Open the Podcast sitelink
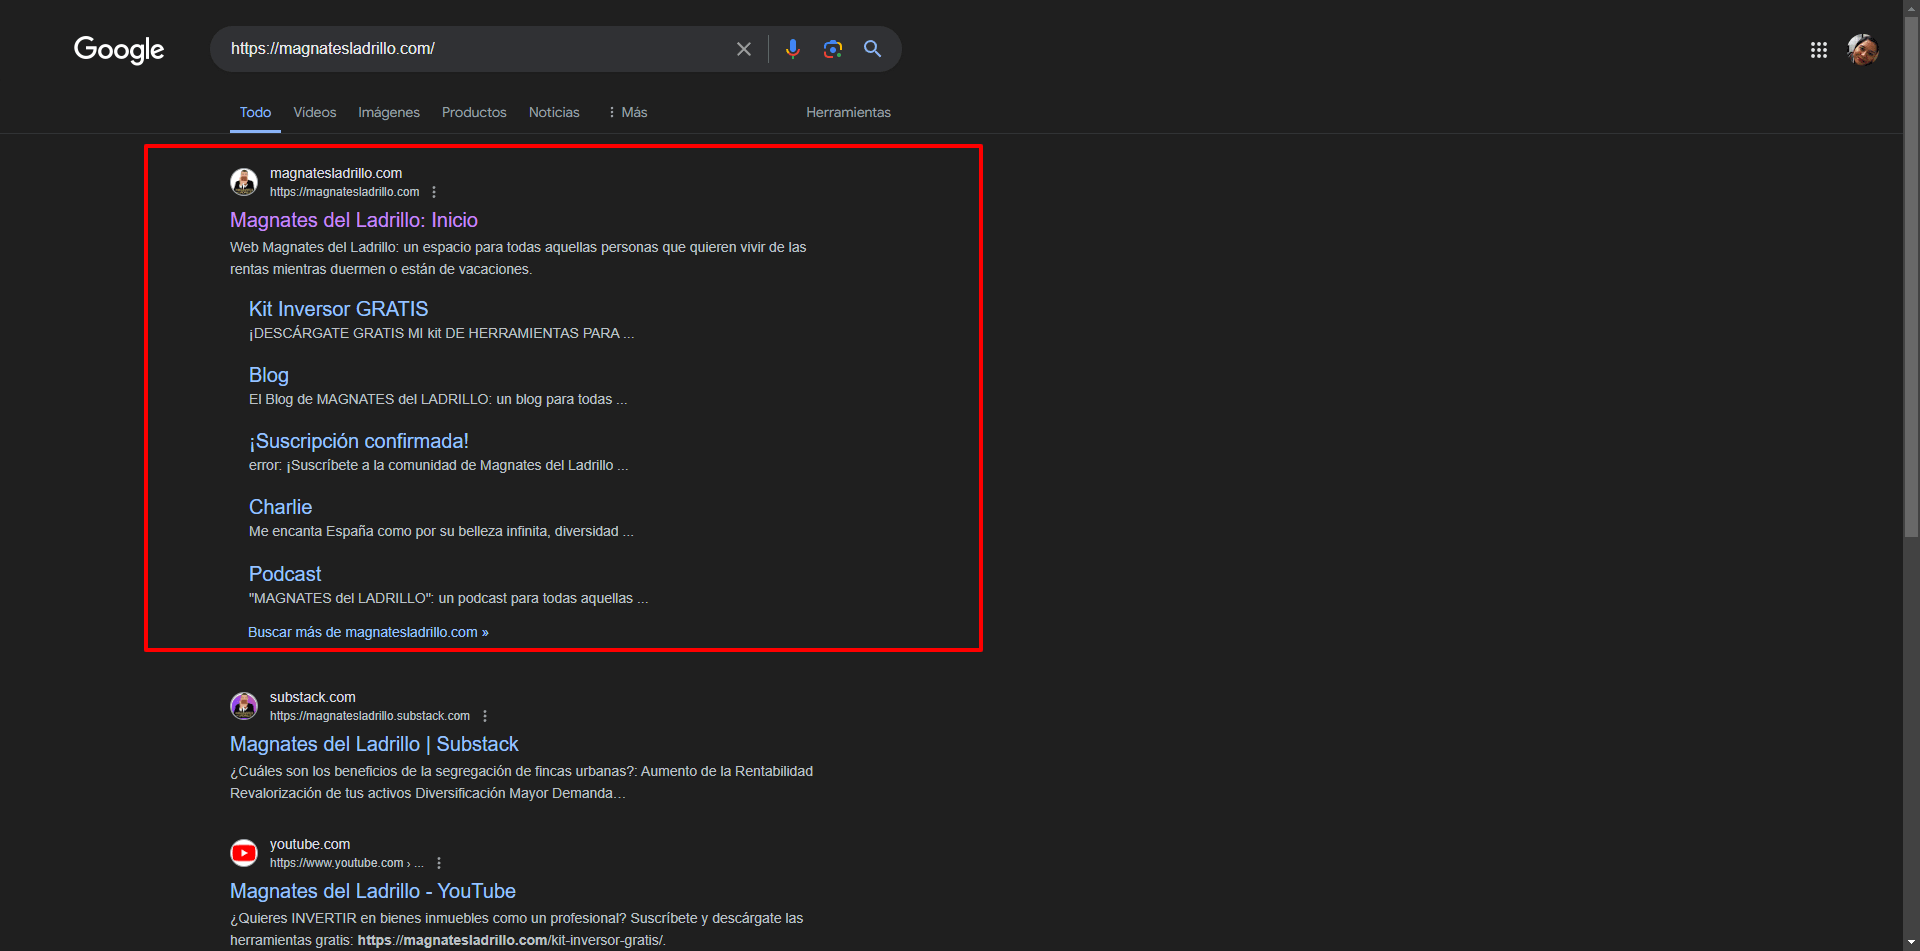The width and height of the screenshot is (1920, 951). [x=285, y=574]
